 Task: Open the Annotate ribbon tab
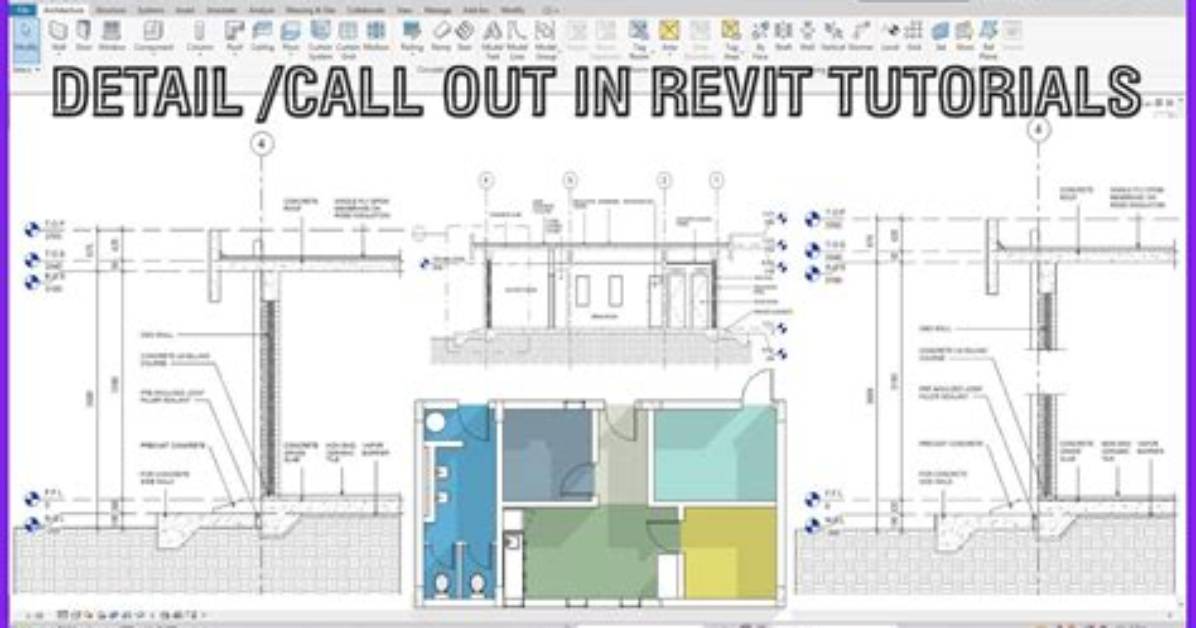(222, 10)
